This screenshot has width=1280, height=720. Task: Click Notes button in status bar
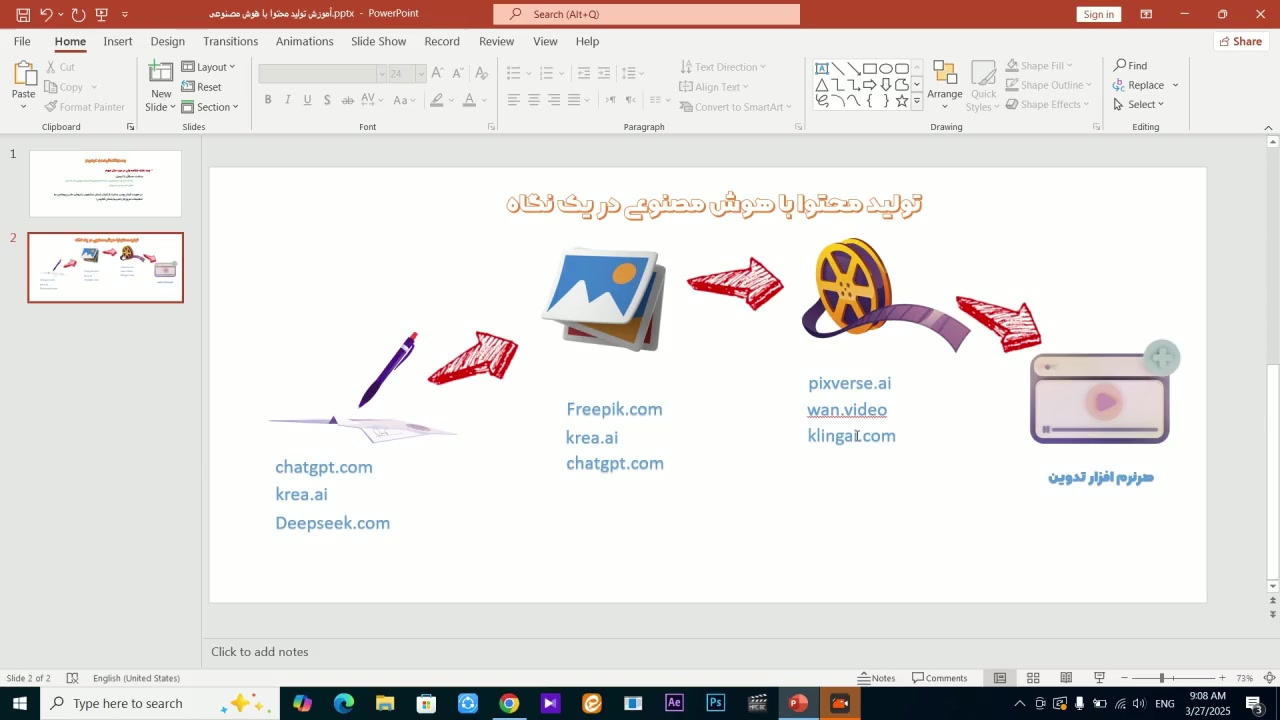pyautogui.click(x=876, y=678)
